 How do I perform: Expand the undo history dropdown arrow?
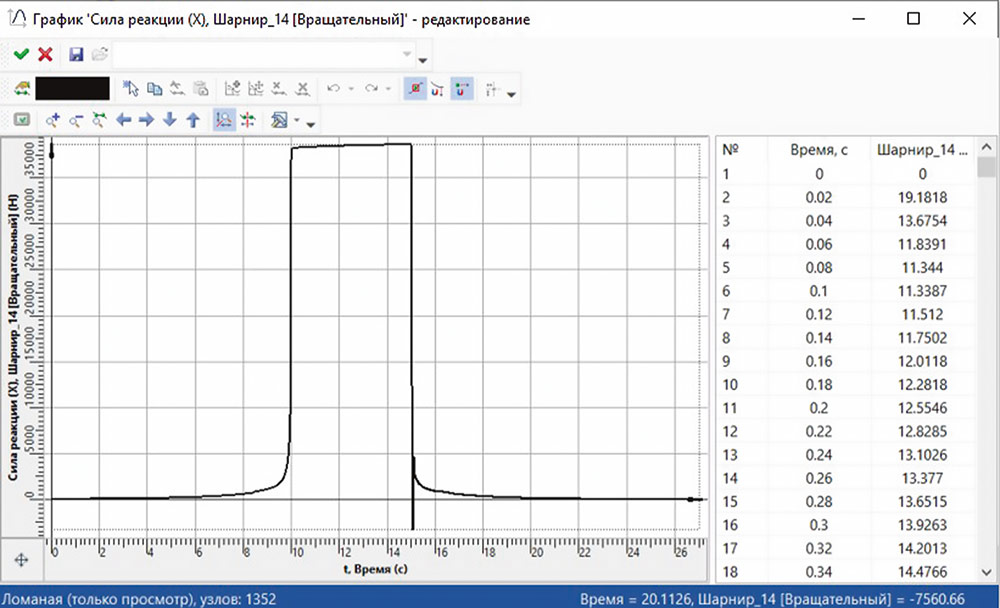[x=351, y=90]
